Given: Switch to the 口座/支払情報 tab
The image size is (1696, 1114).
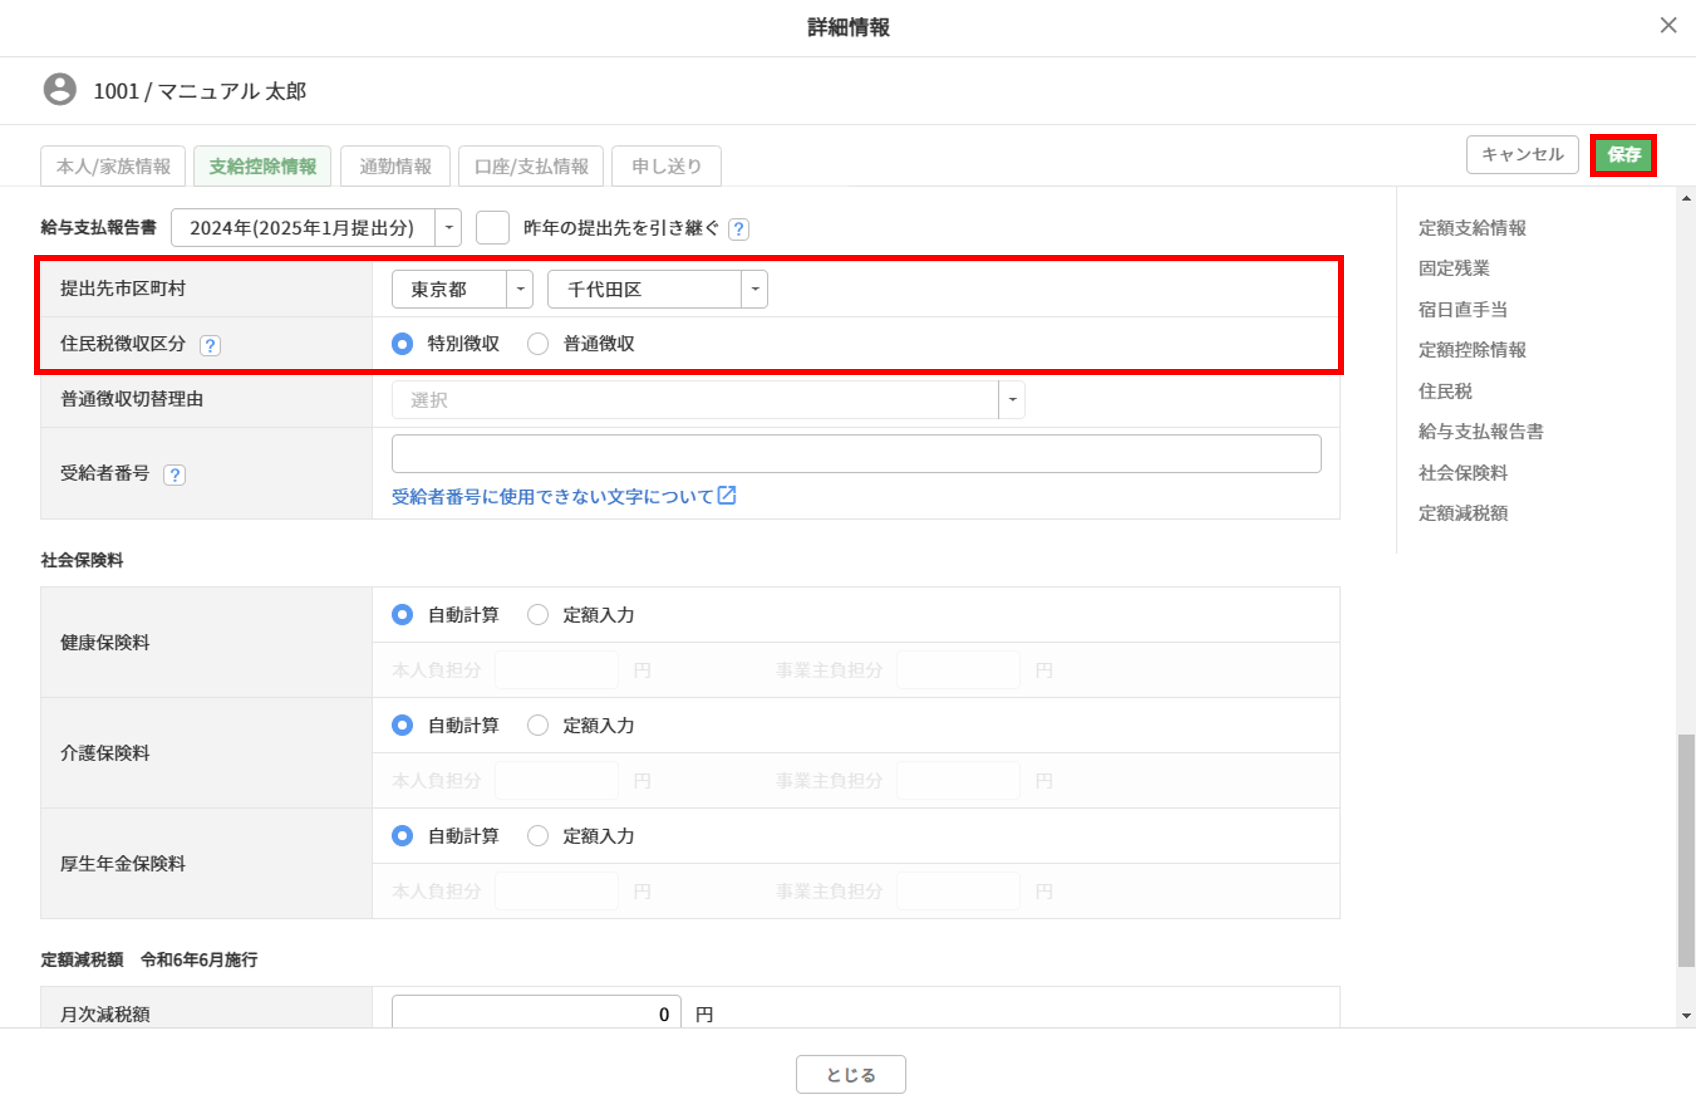Looking at the screenshot, I should click(531, 166).
